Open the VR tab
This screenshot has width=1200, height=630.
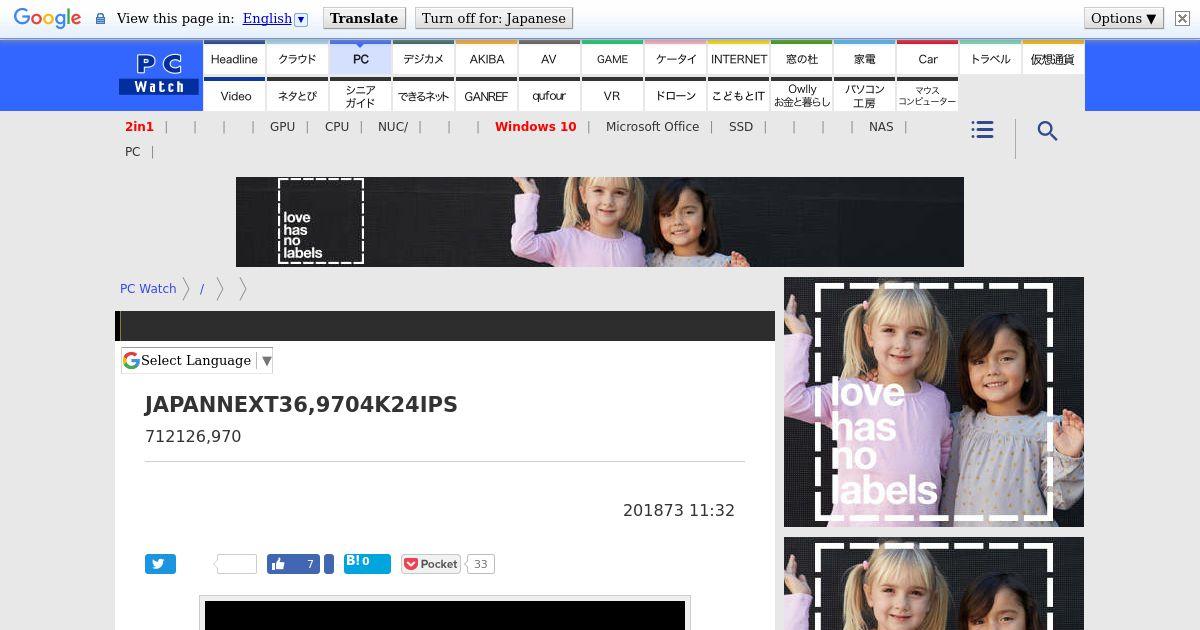coord(612,95)
